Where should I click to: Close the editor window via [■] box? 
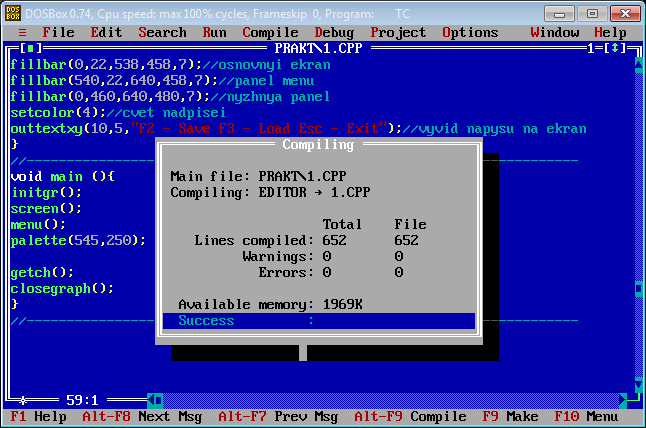coord(30,48)
